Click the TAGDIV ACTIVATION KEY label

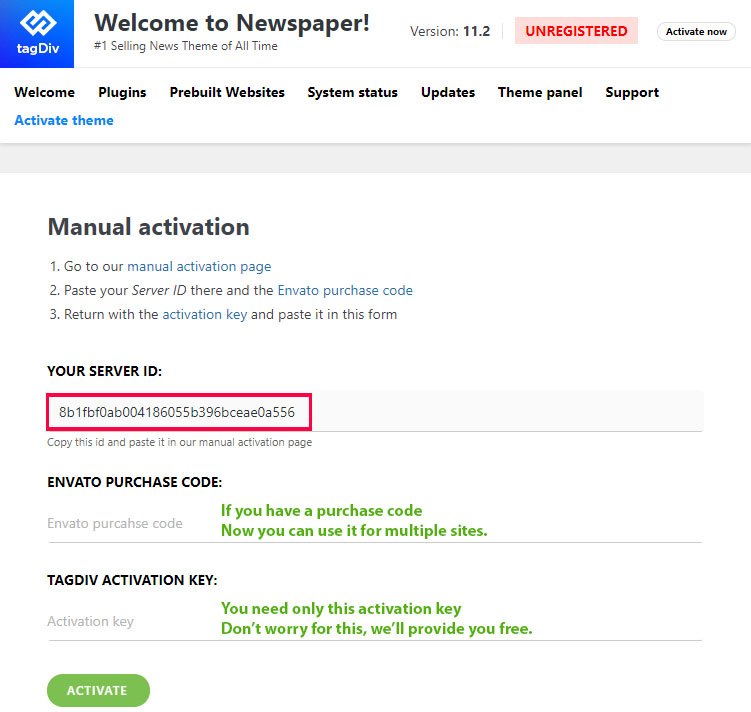point(132,580)
